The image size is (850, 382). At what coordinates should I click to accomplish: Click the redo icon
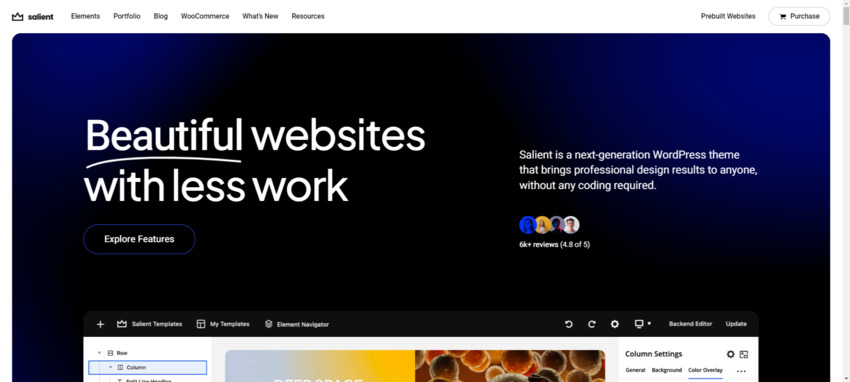coord(592,324)
